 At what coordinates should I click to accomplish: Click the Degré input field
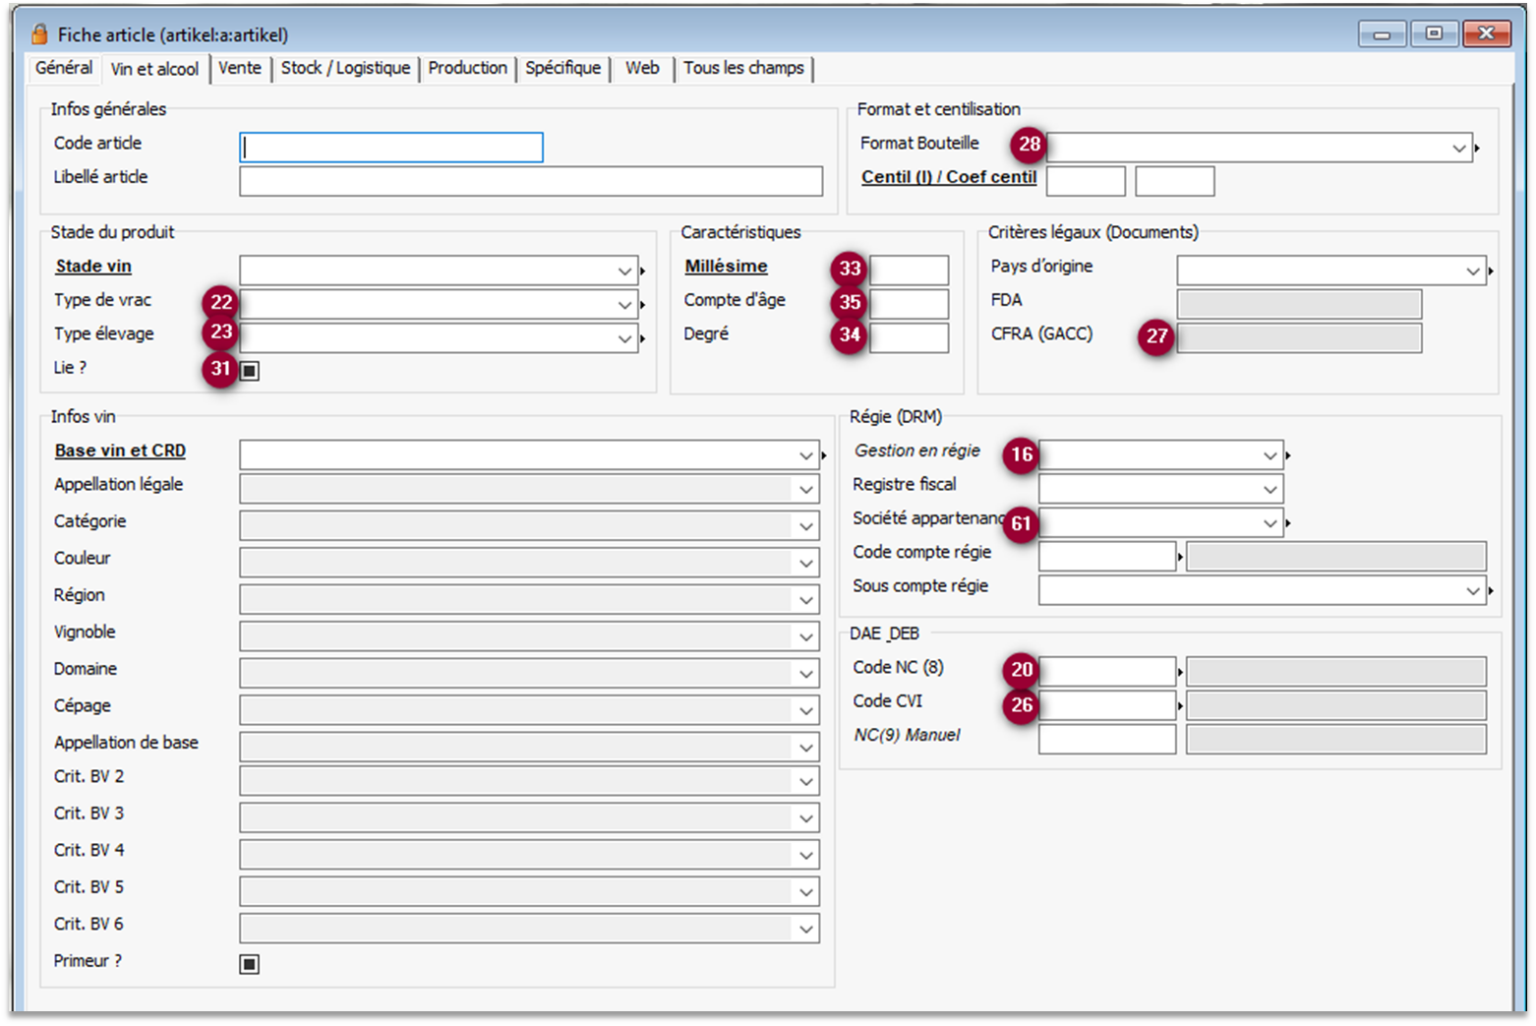click(908, 338)
